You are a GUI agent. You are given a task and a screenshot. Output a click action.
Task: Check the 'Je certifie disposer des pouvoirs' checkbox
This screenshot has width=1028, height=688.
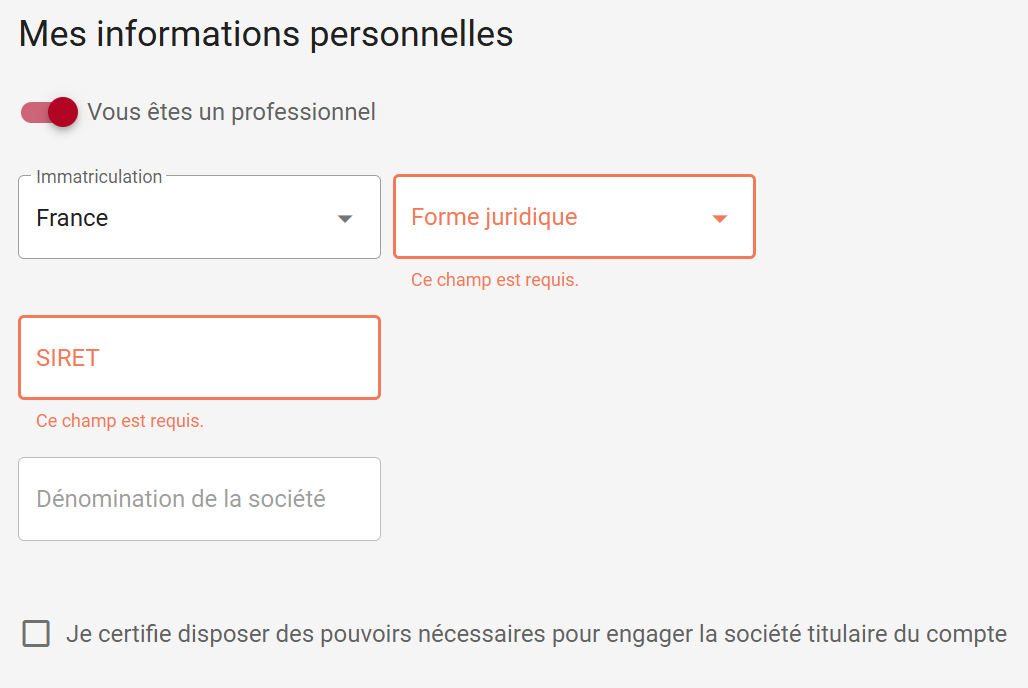click(36, 634)
